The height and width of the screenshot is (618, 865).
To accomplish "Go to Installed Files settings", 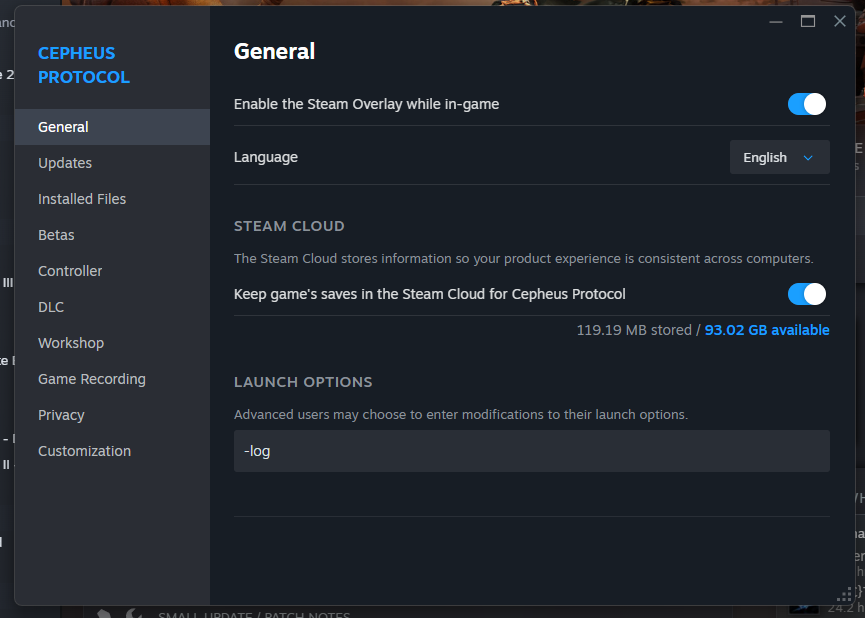I will pyautogui.click(x=82, y=199).
